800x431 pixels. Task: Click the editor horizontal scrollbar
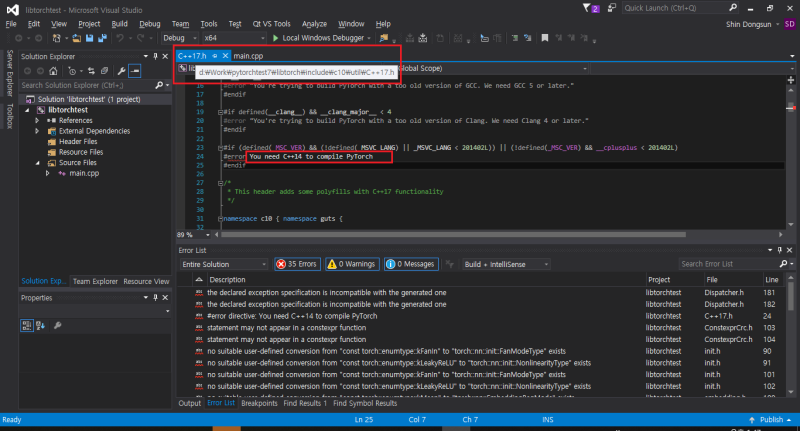pos(453,235)
